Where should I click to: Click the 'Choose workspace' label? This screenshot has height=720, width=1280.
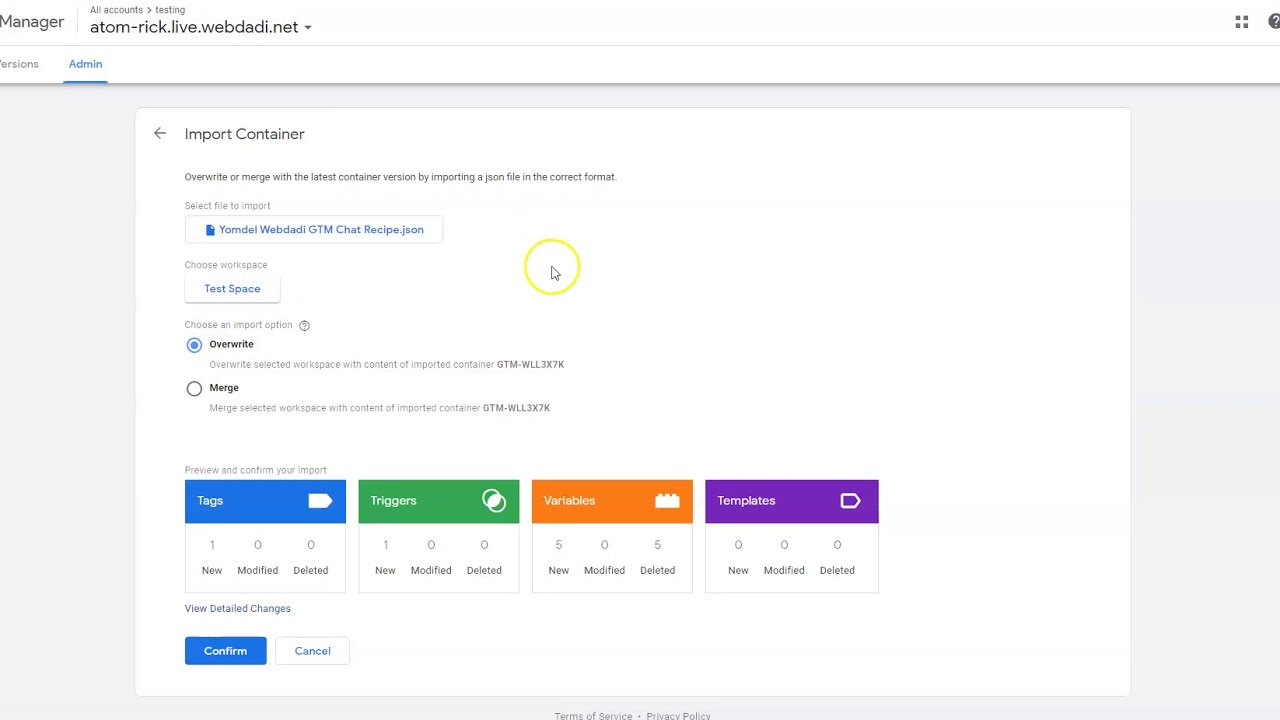tap(226, 265)
